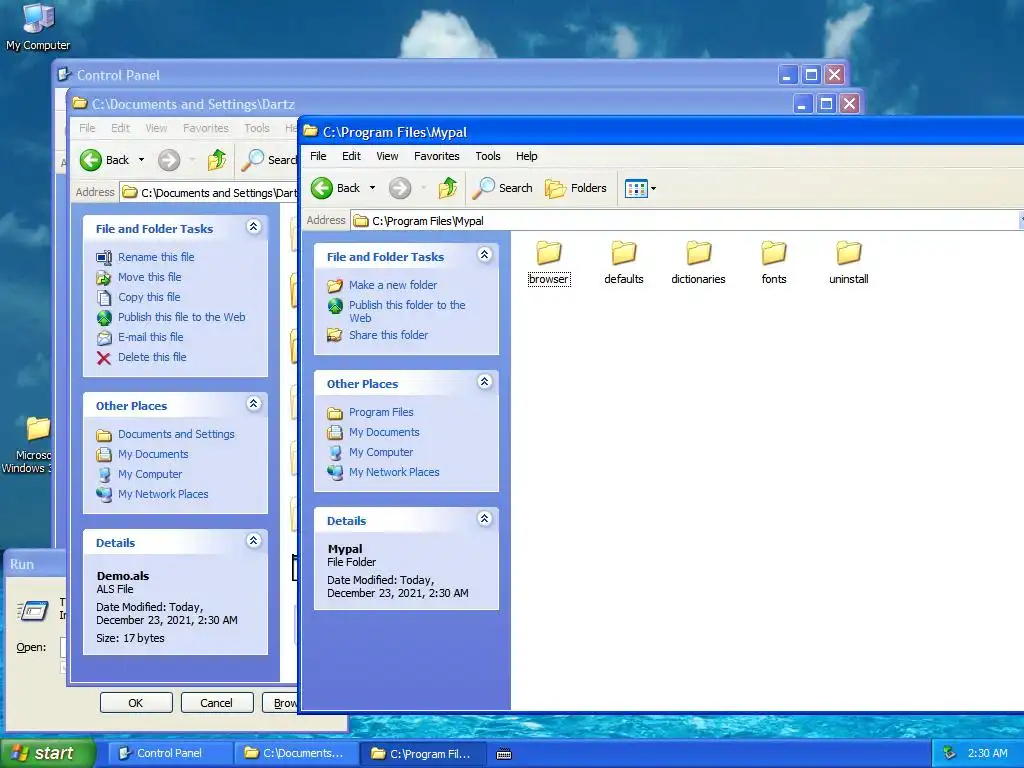The image size is (1024, 768).
Task: Open My Network Places in Mypal window
Action: 394,472
